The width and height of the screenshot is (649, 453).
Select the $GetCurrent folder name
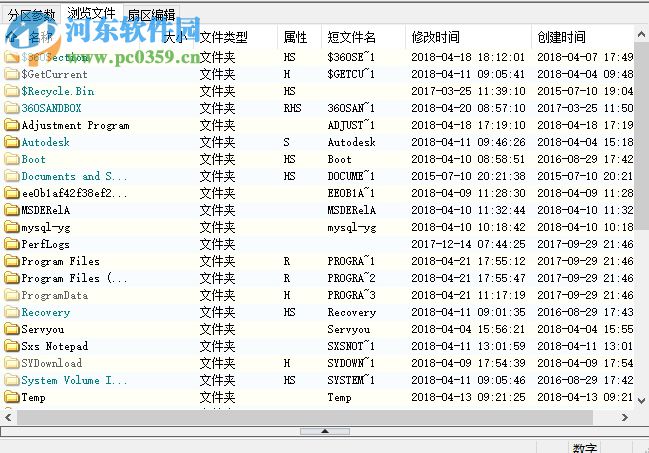[x=54, y=75]
